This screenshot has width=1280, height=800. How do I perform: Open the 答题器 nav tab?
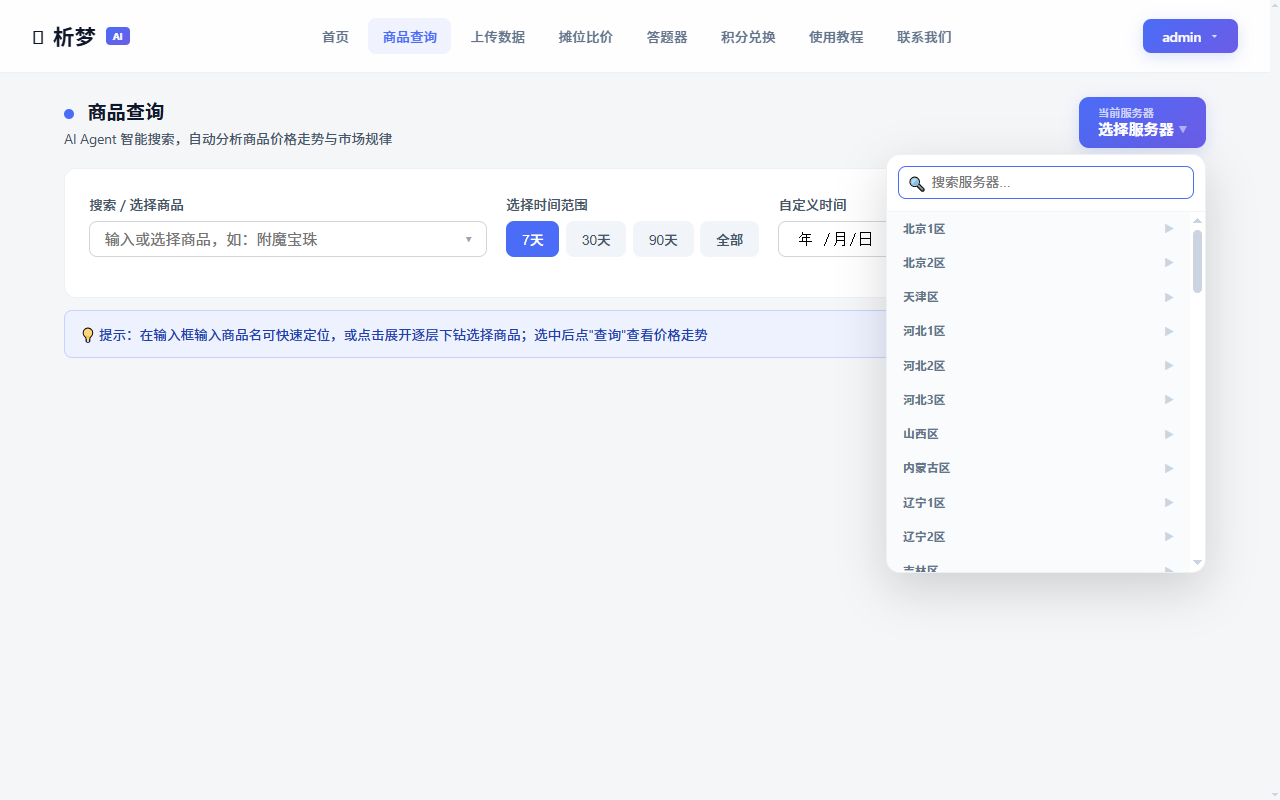click(x=667, y=37)
